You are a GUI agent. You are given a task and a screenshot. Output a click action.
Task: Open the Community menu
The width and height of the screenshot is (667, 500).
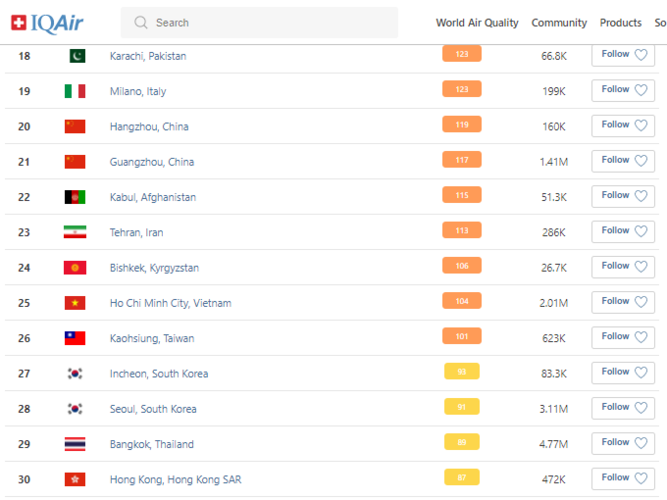pyautogui.click(x=559, y=23)
